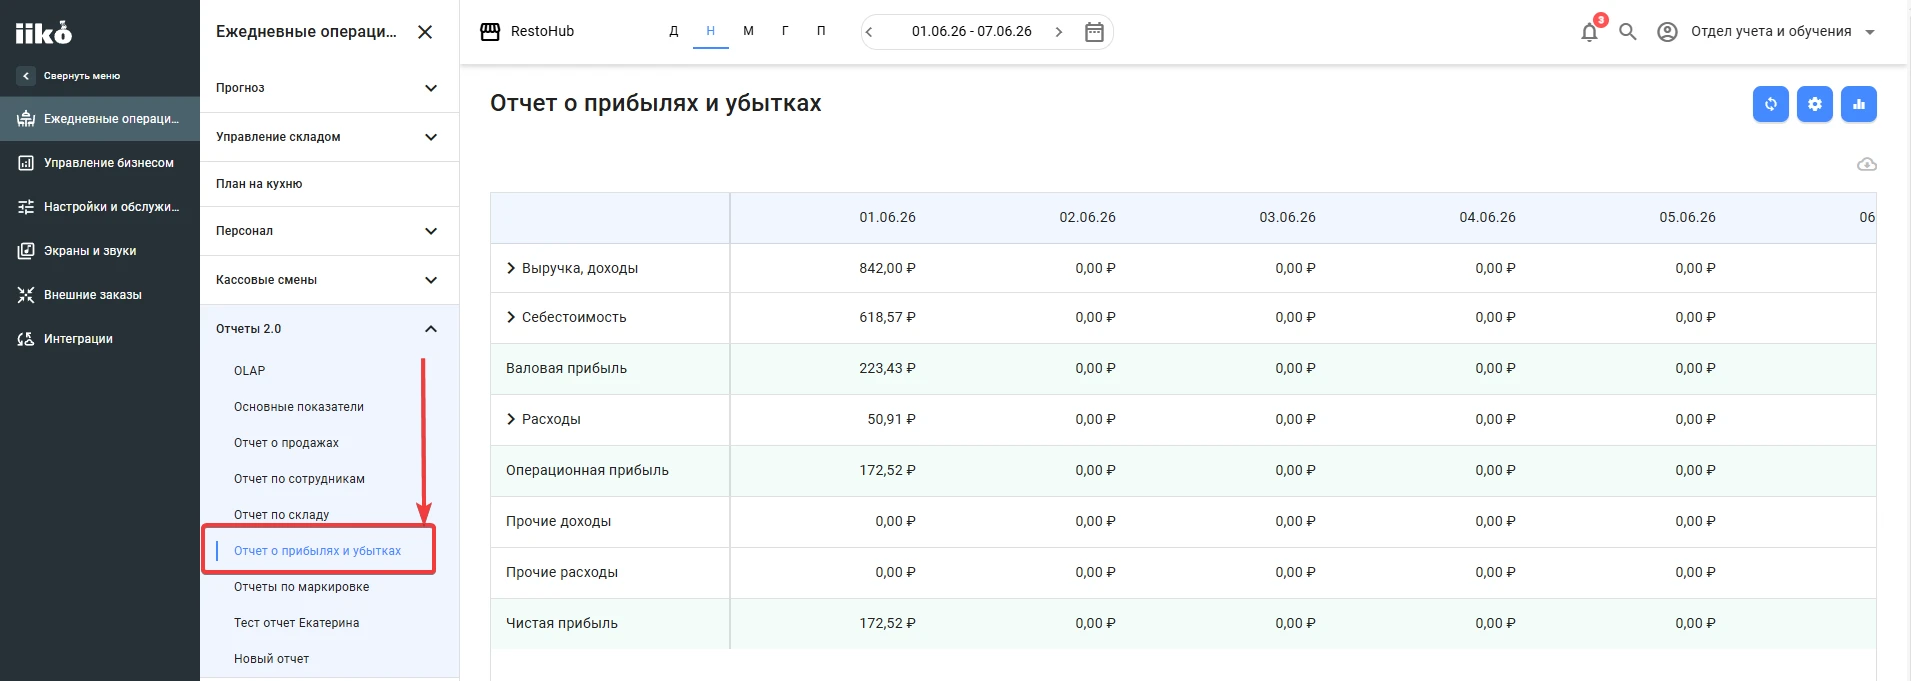Click the search magnifier icon
The width and height of the screenshot is (1911, 681).
pyautogui.click(x=1627, y=32)
